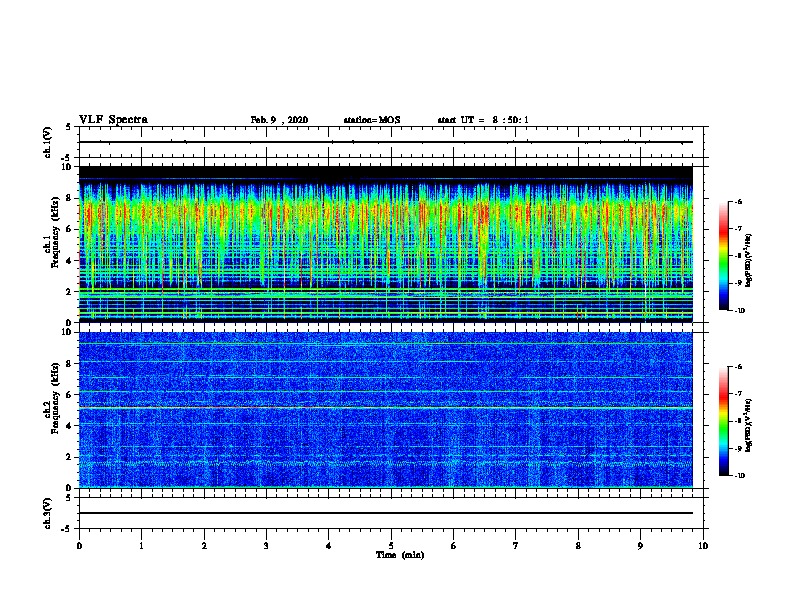Click the ch.3 voltage waveform trace
Viewport: 792px width, 612px height.
(385, 513)
